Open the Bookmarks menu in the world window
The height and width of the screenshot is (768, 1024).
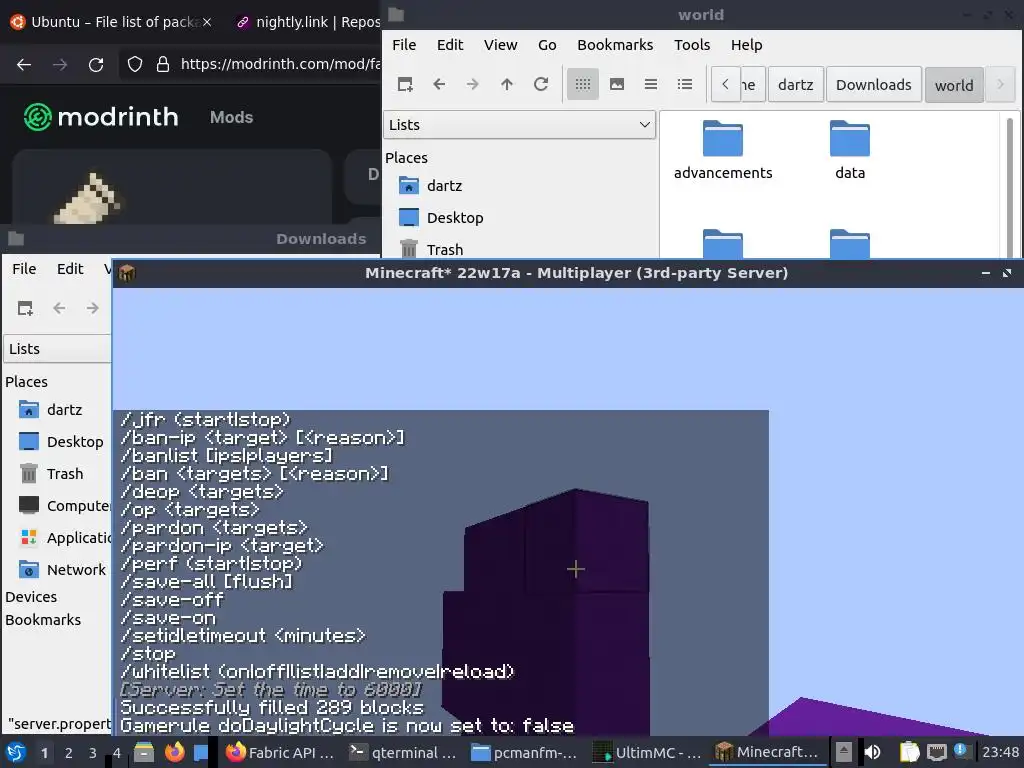(x=615, y=44)
